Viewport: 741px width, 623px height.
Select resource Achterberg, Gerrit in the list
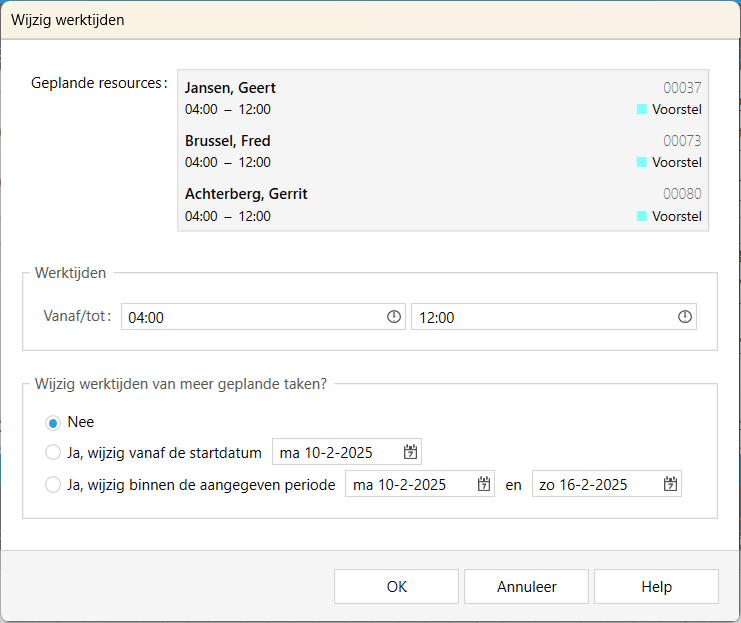246,194
